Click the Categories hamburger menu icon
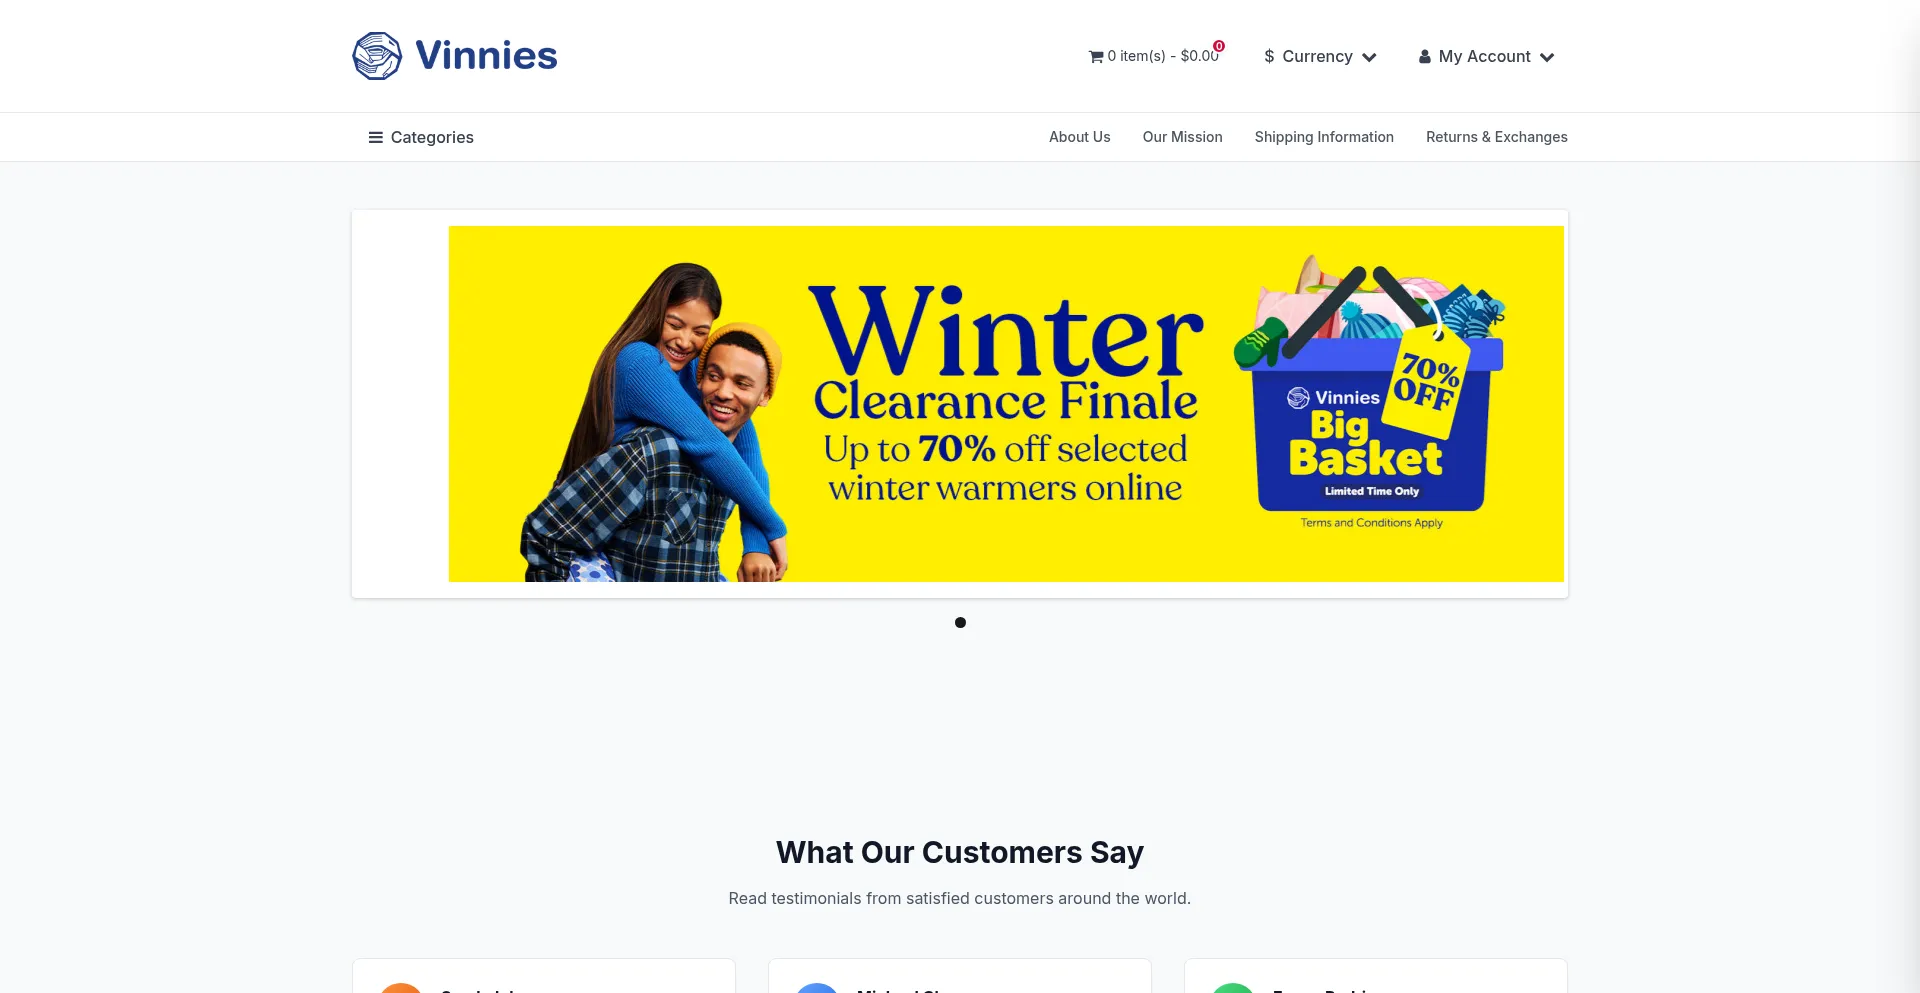 tap(376, 137)
